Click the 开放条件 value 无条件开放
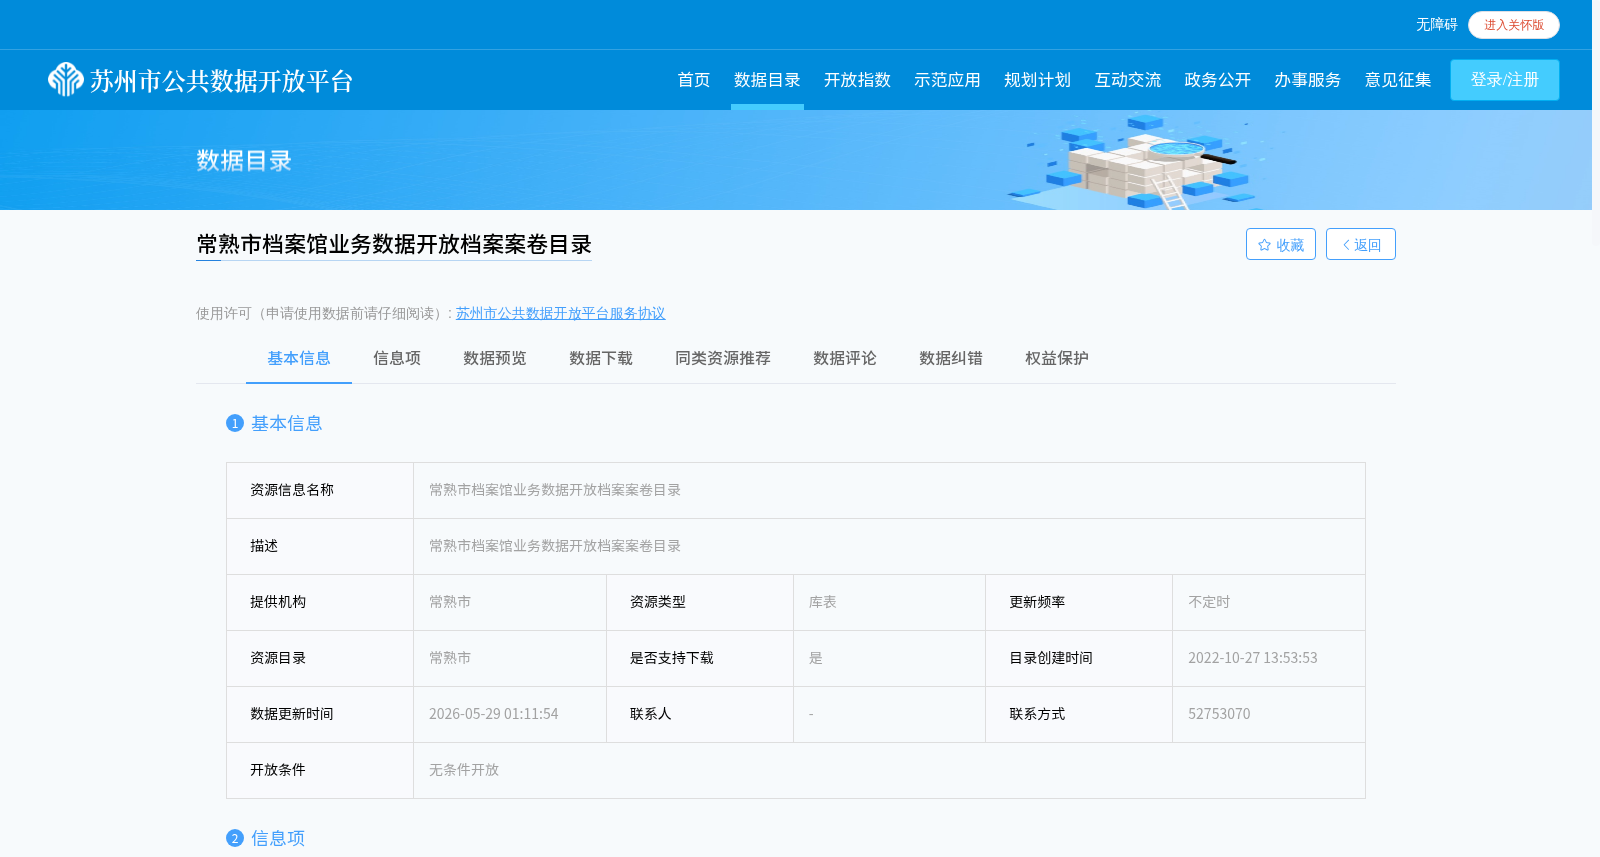Viewport: 1600px width, 857px height. pos(464,770)
